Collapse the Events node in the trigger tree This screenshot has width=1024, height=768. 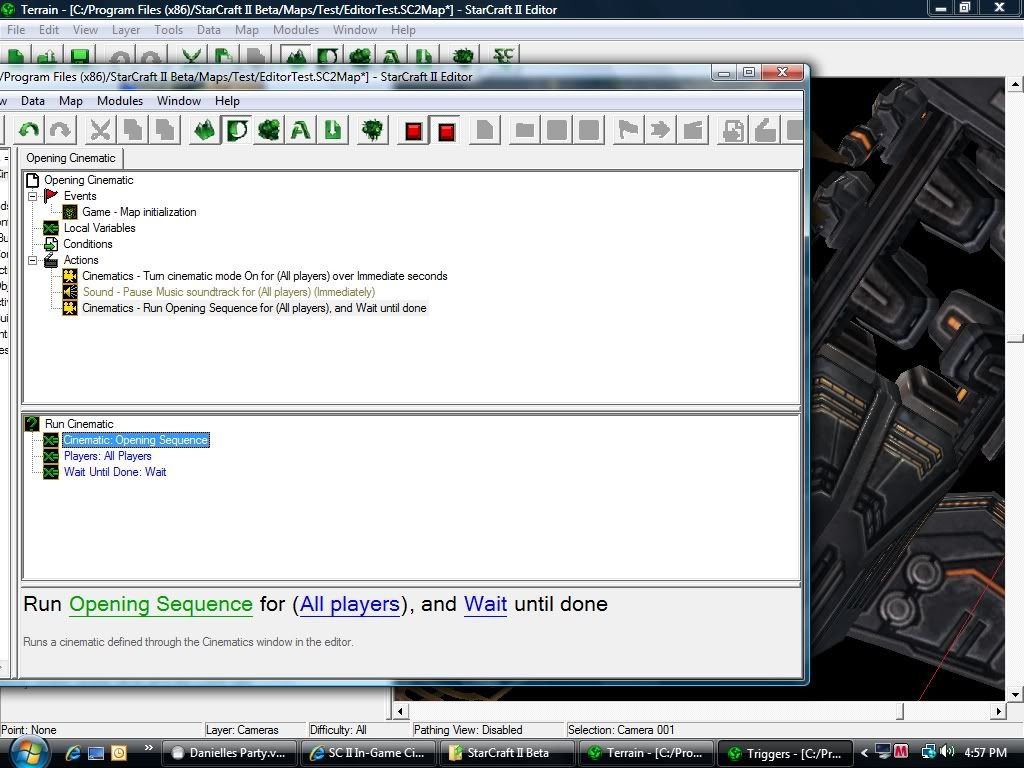(32, 196)
